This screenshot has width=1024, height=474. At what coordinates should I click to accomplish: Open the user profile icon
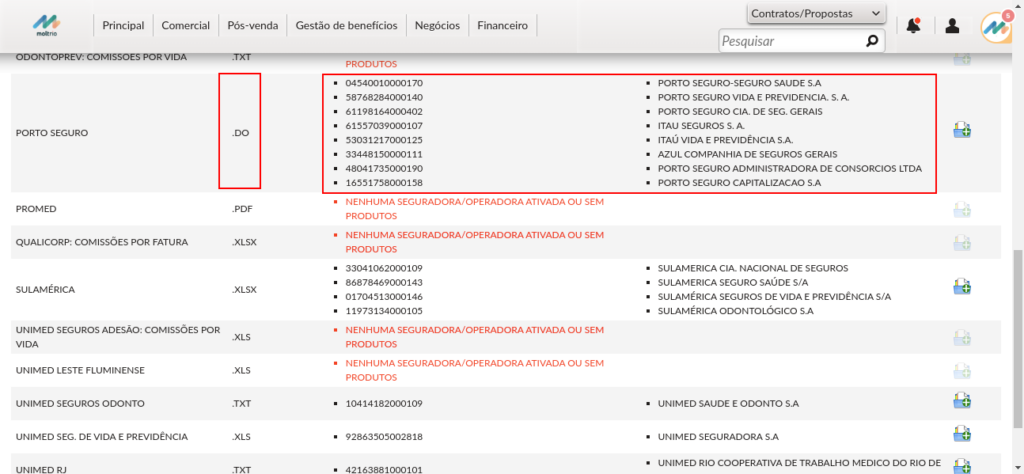click(x=952, y=26)
